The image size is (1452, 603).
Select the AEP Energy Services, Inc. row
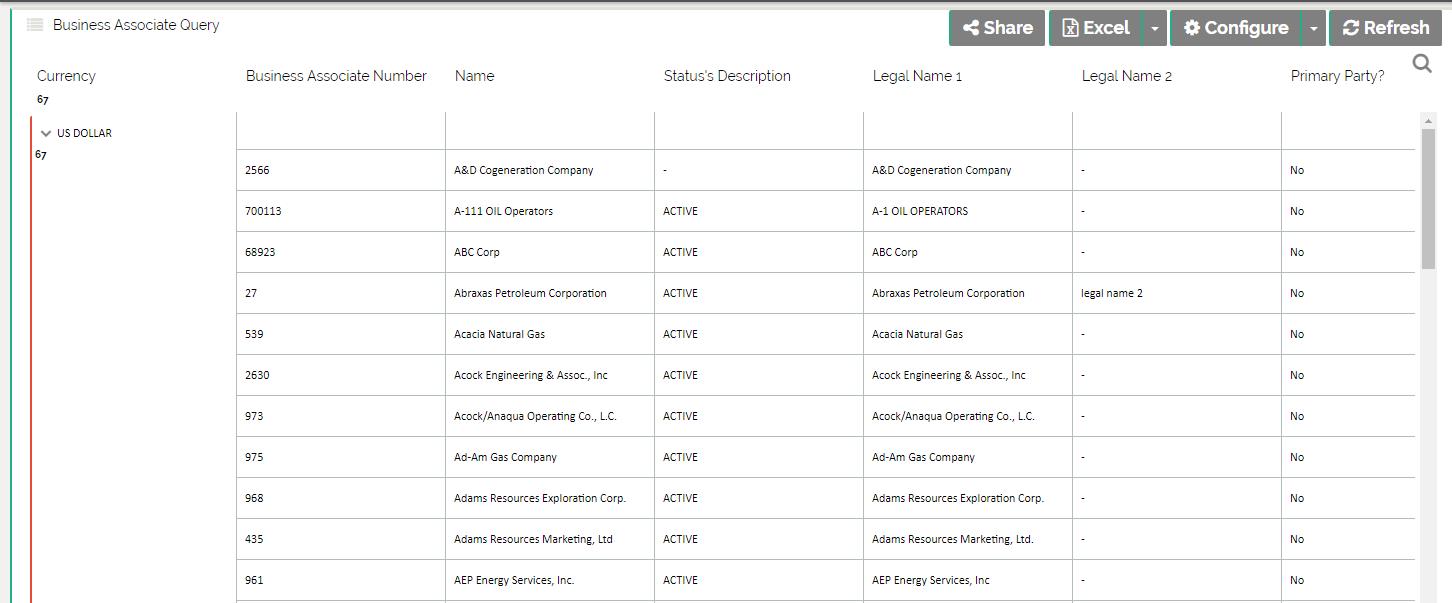click(x=514, y=580)
